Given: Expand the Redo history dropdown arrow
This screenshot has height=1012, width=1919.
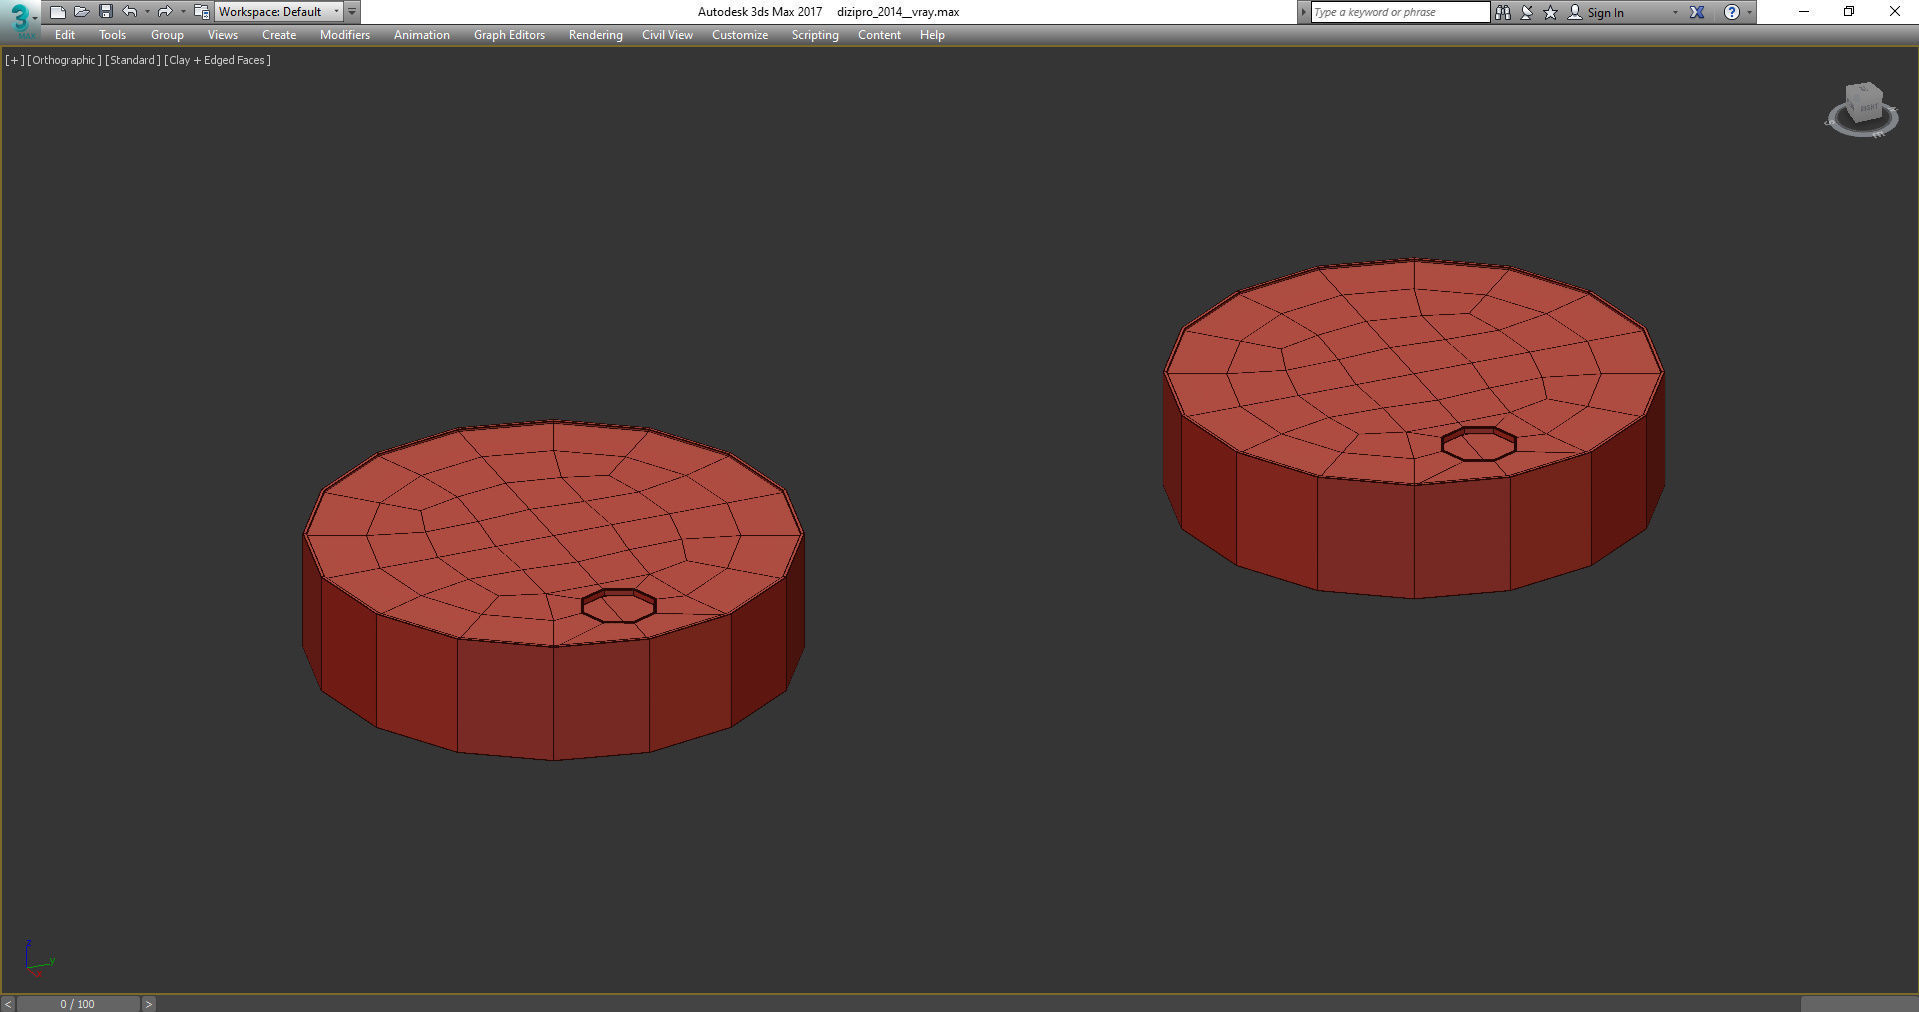Looking at the screenshot, I should coord(183,12).
